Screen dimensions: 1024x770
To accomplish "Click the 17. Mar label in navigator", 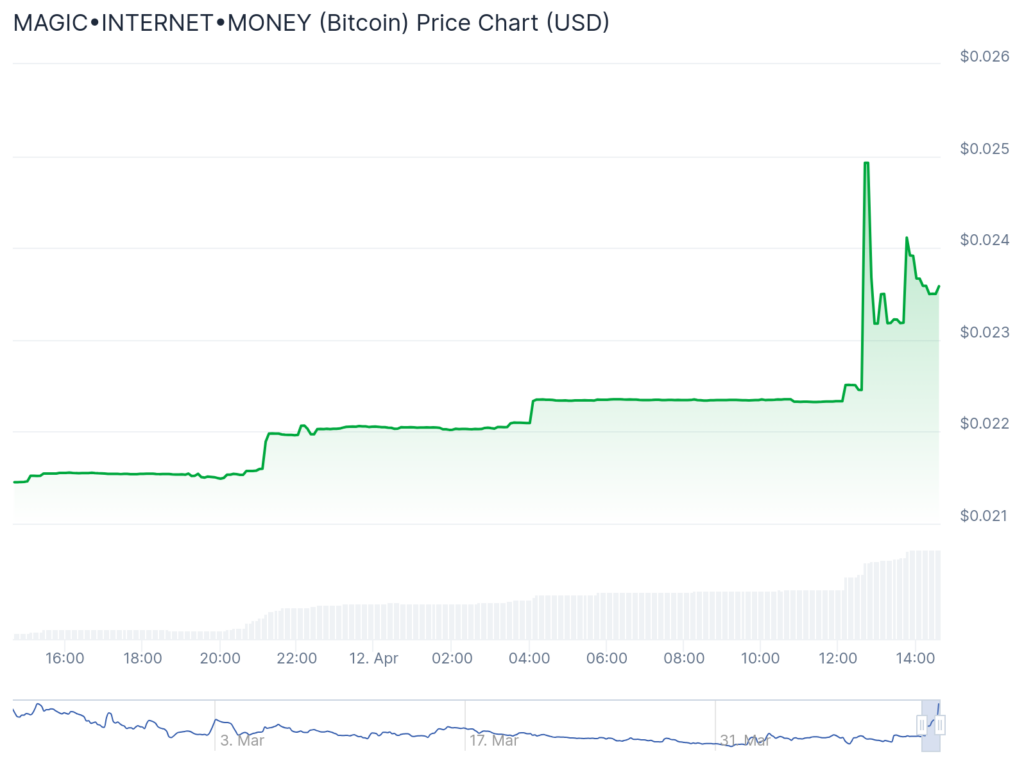I will [x=494, y=741].
